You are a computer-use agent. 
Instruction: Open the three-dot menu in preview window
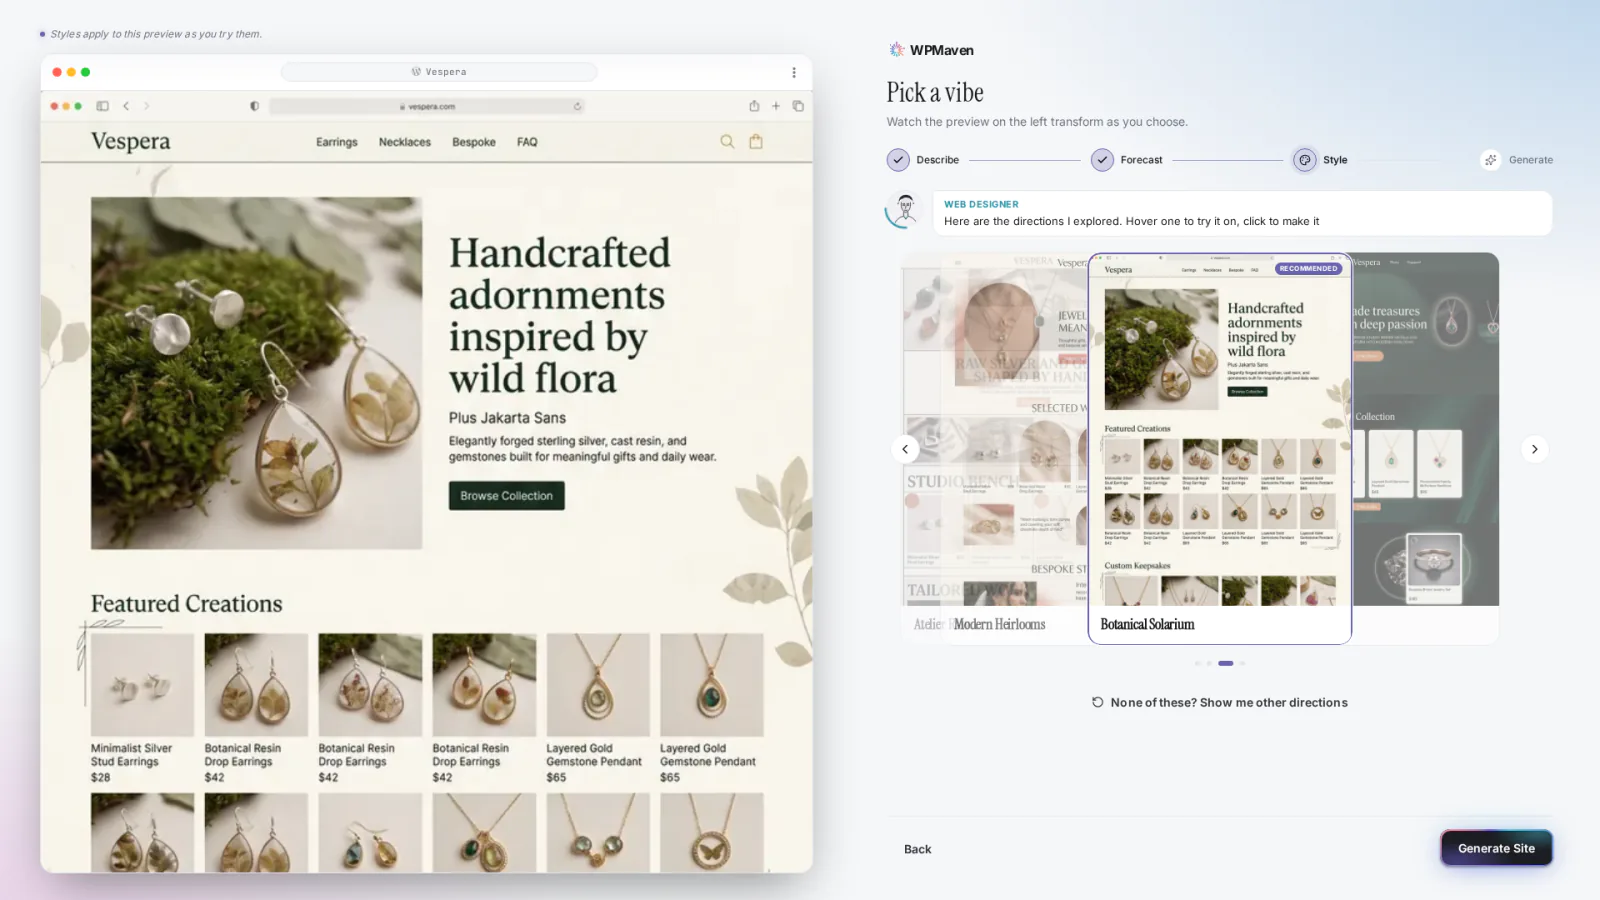tap(794, 72)
